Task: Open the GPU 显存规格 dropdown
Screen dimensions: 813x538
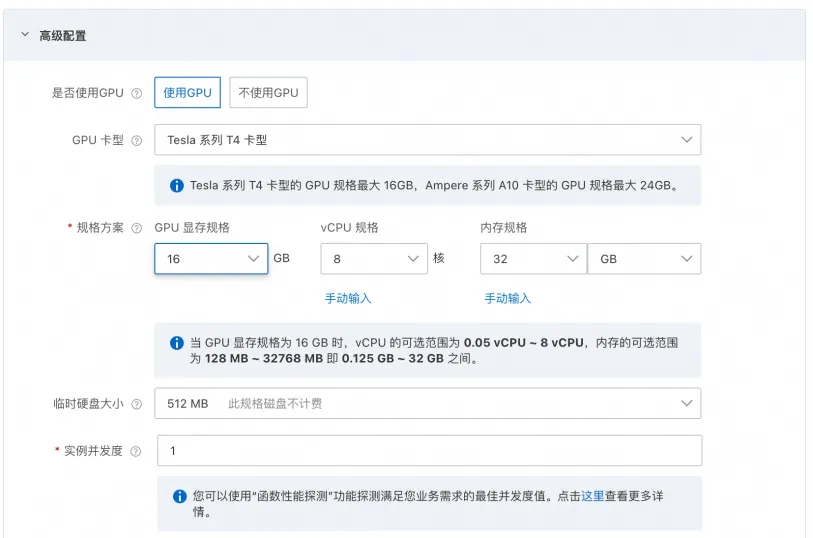Action: (x=211, y=259)
